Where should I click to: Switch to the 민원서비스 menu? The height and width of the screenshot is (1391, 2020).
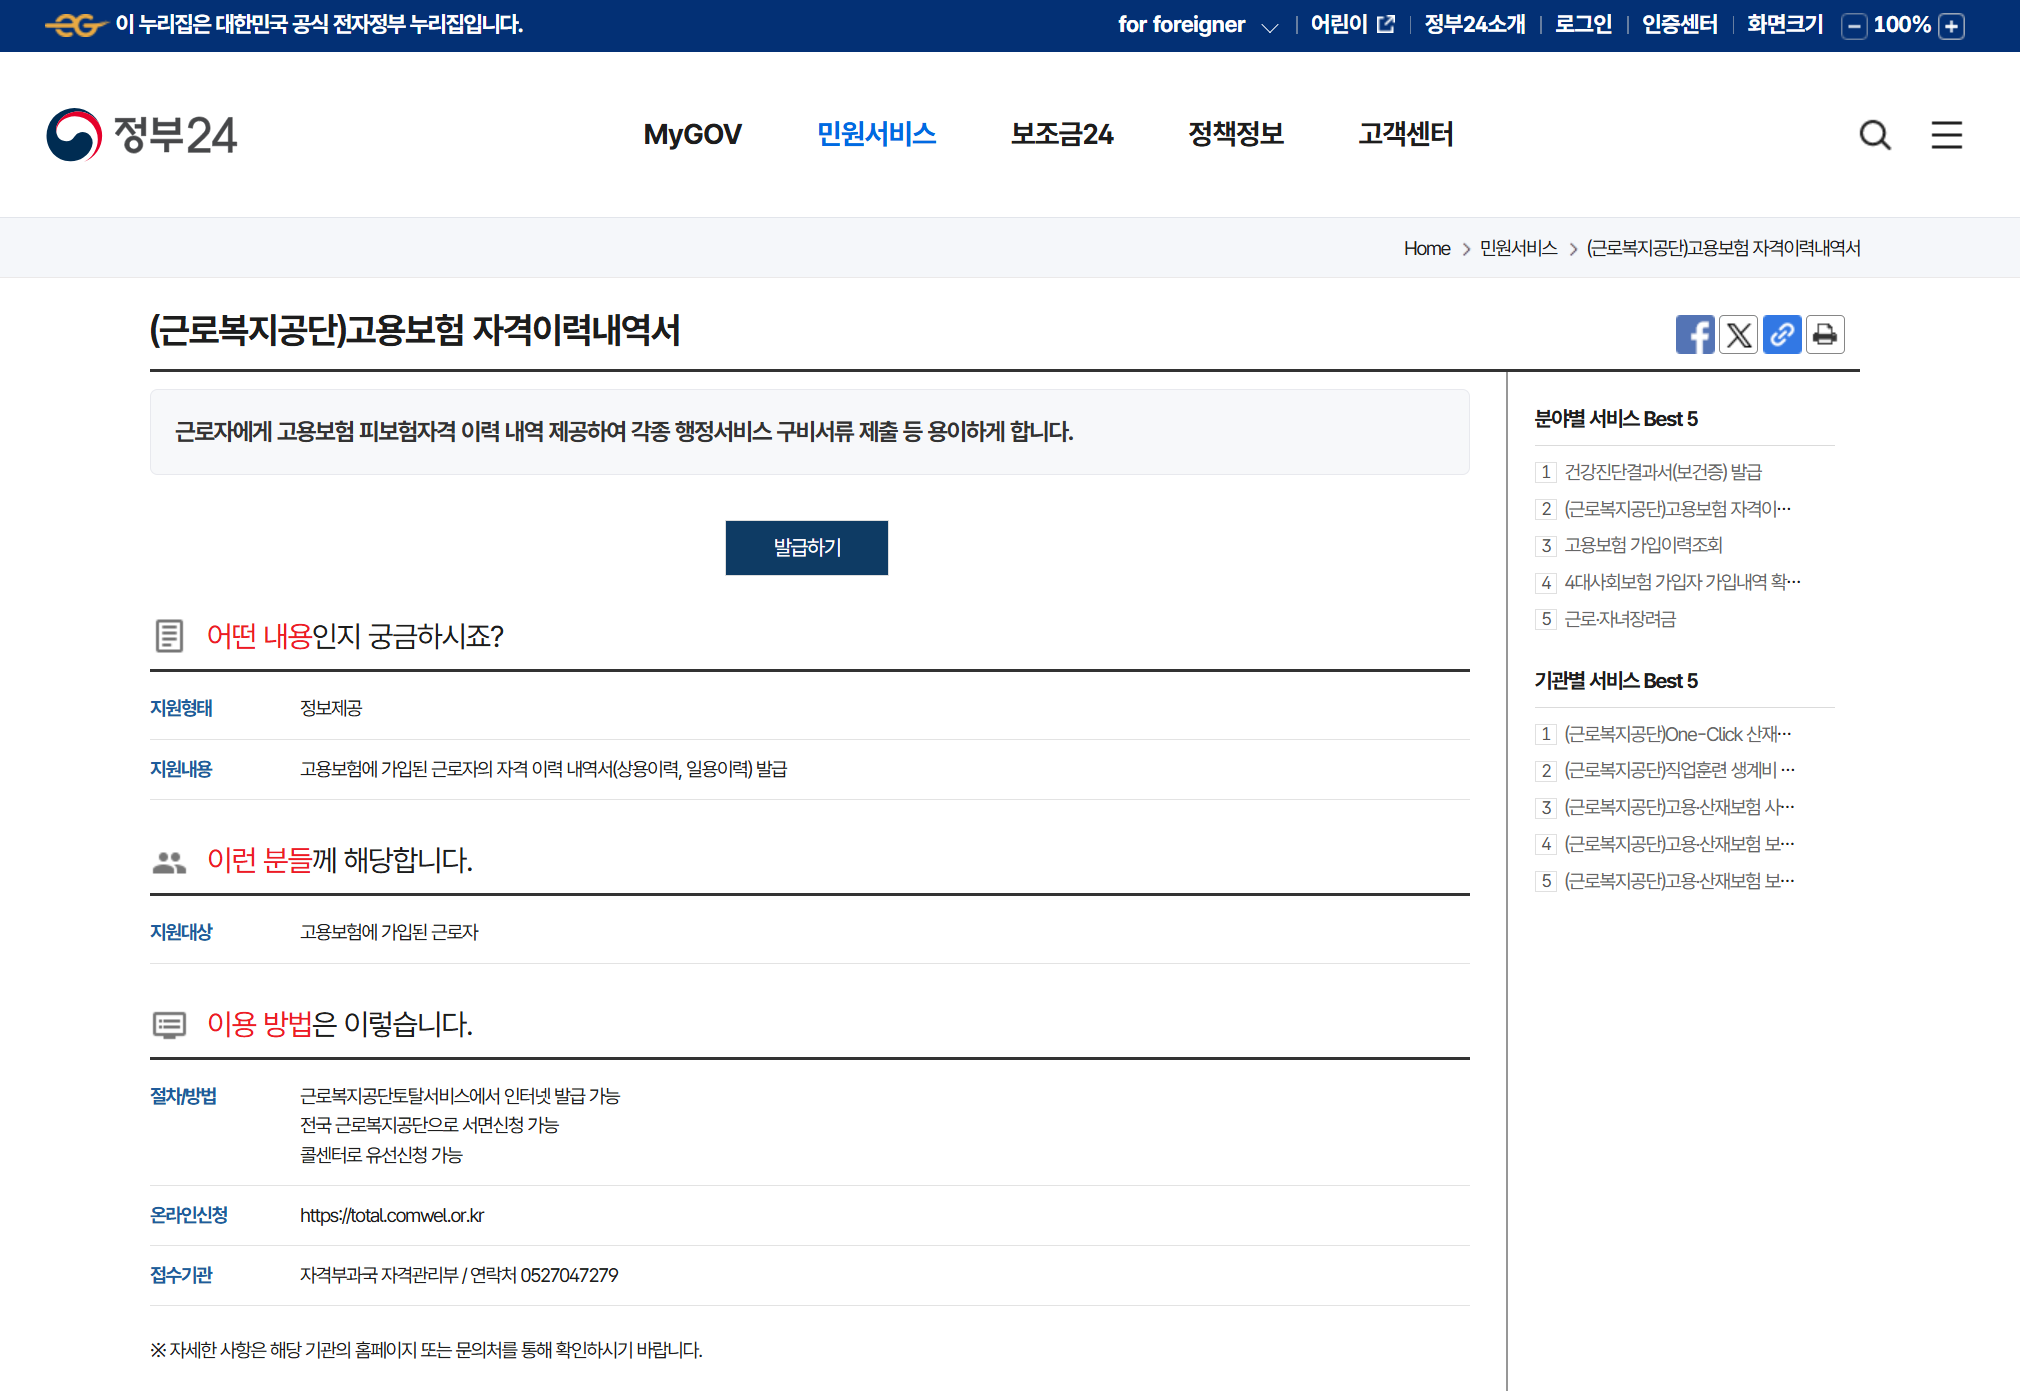click(x=876, y=134)
